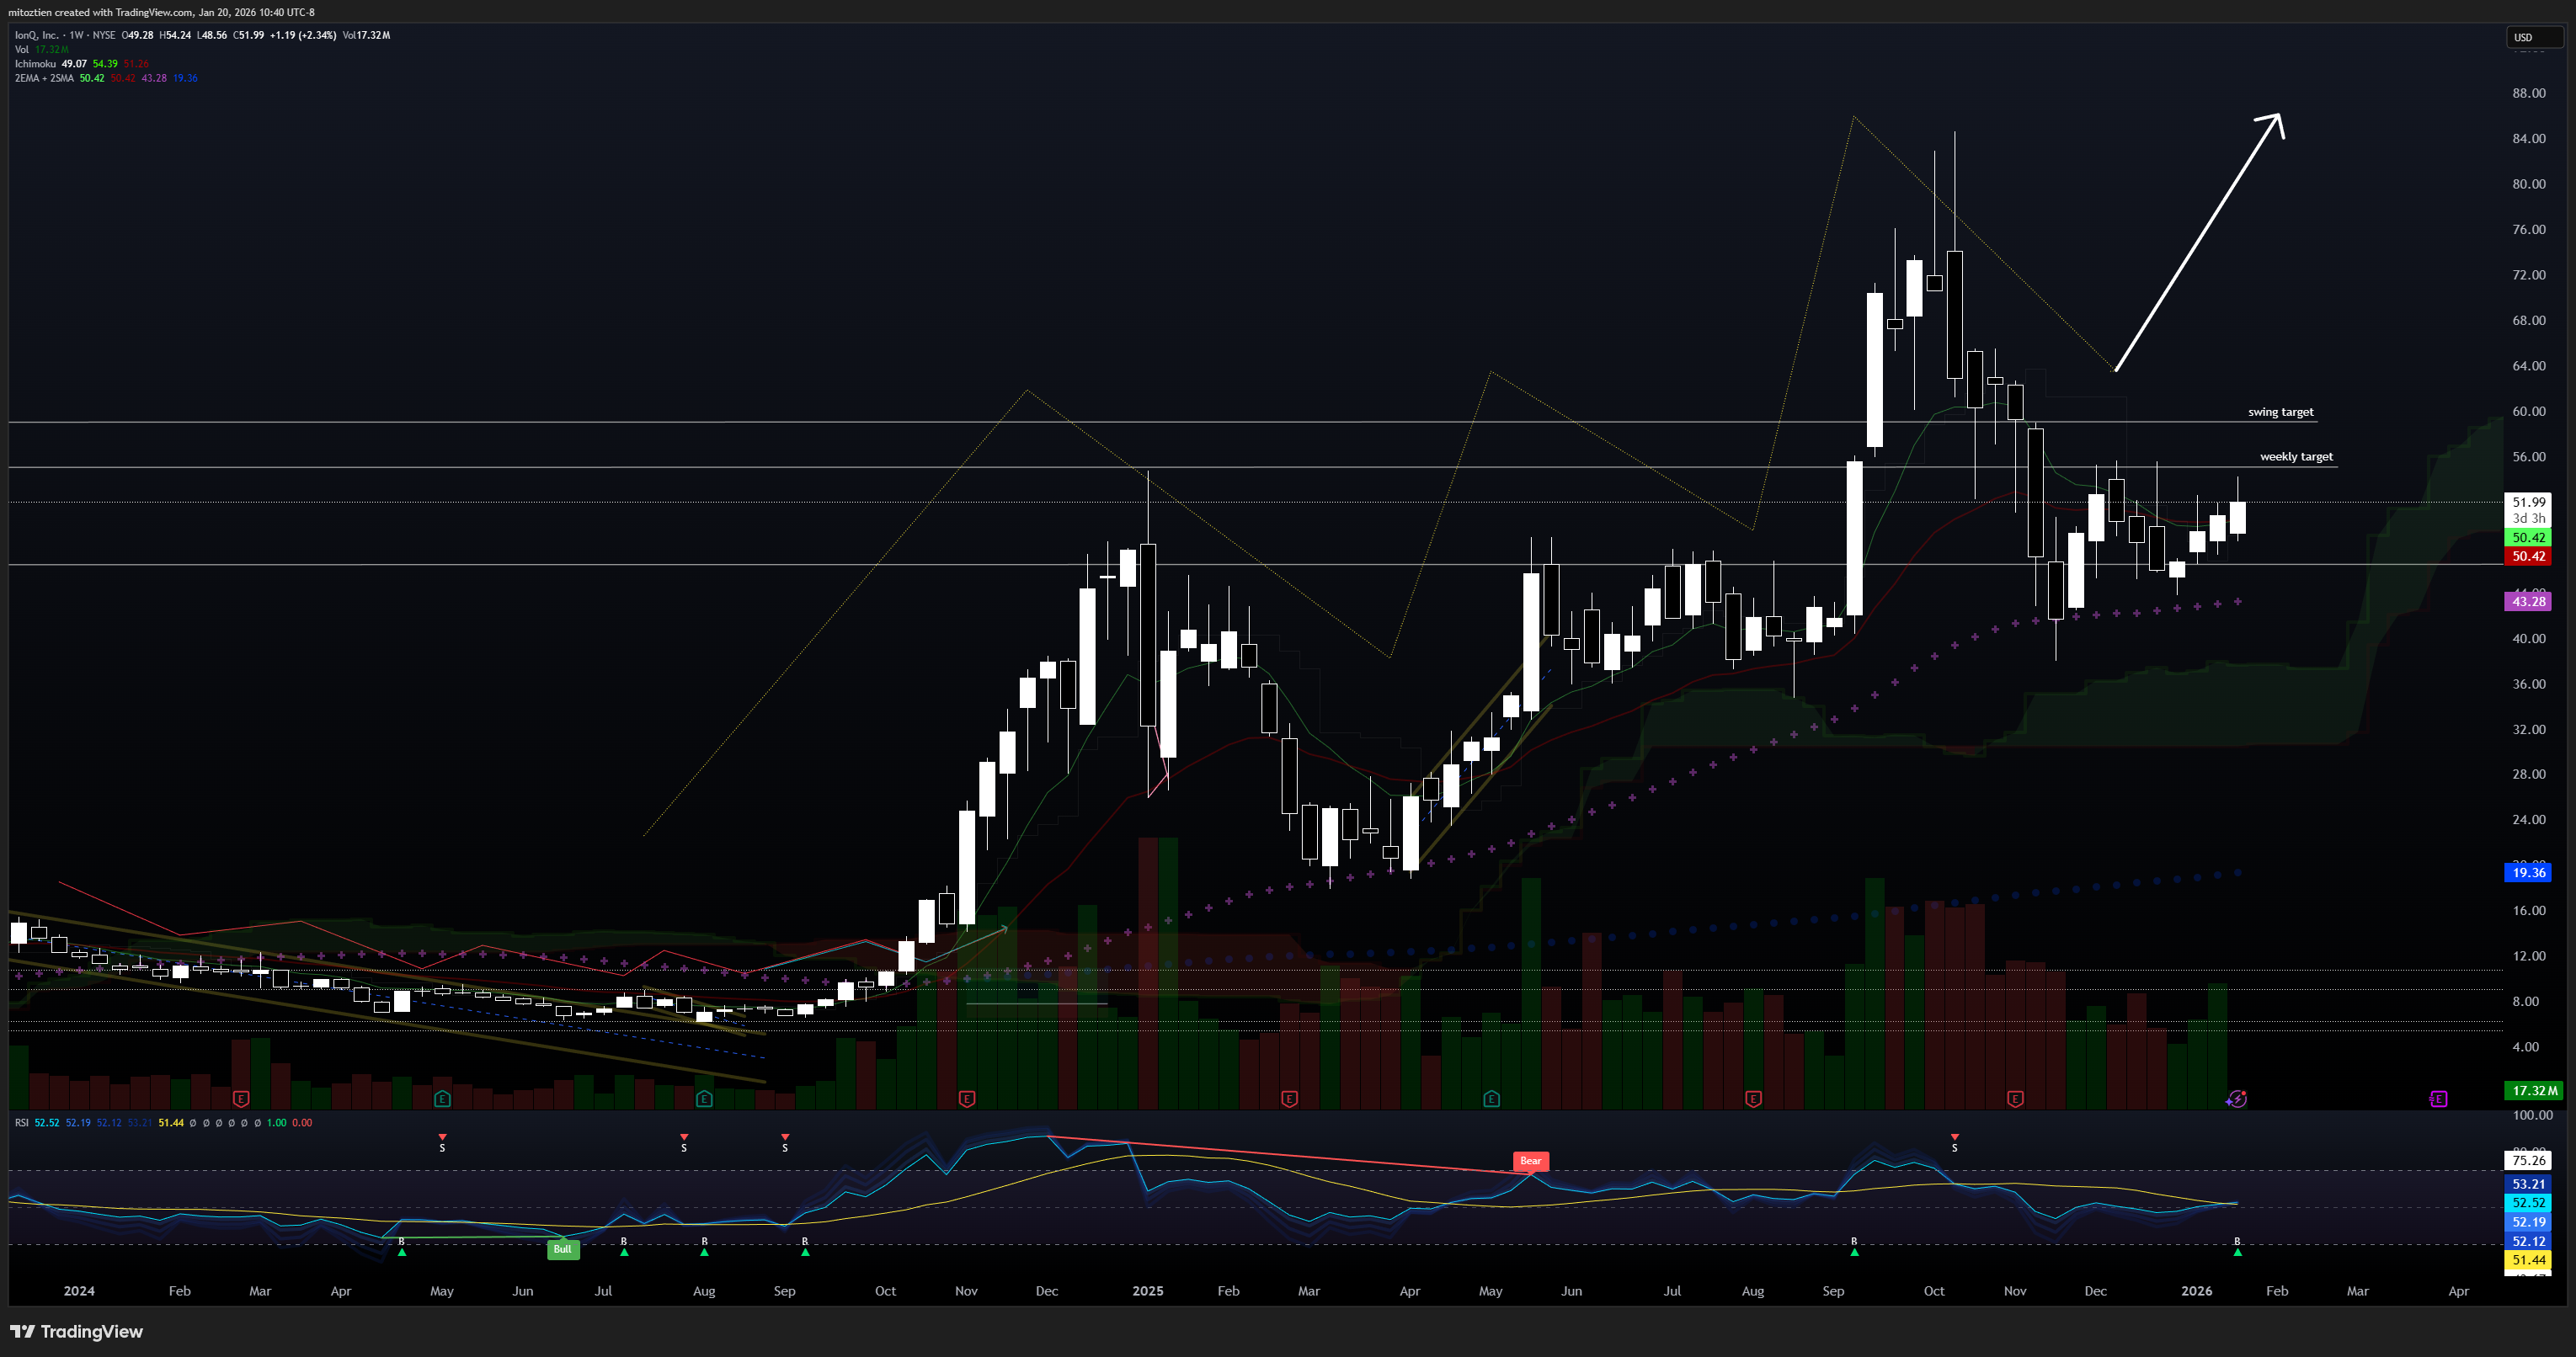
Task: Click the blue 19.36 SMA price label
Action: tap(2528, 873)
